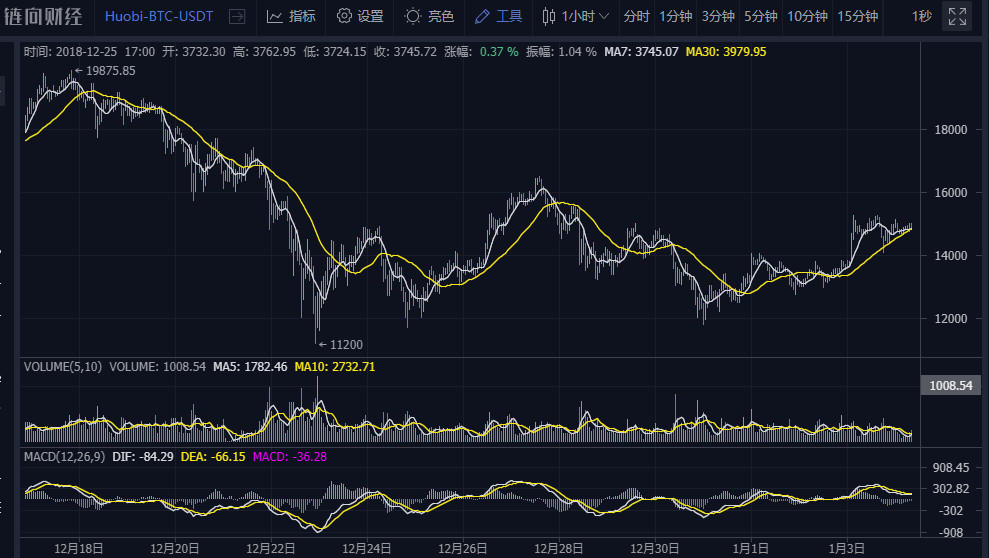Click the 14000 price axis label
Viewport: 989px width, 558px height.
[x=951, y=255]
